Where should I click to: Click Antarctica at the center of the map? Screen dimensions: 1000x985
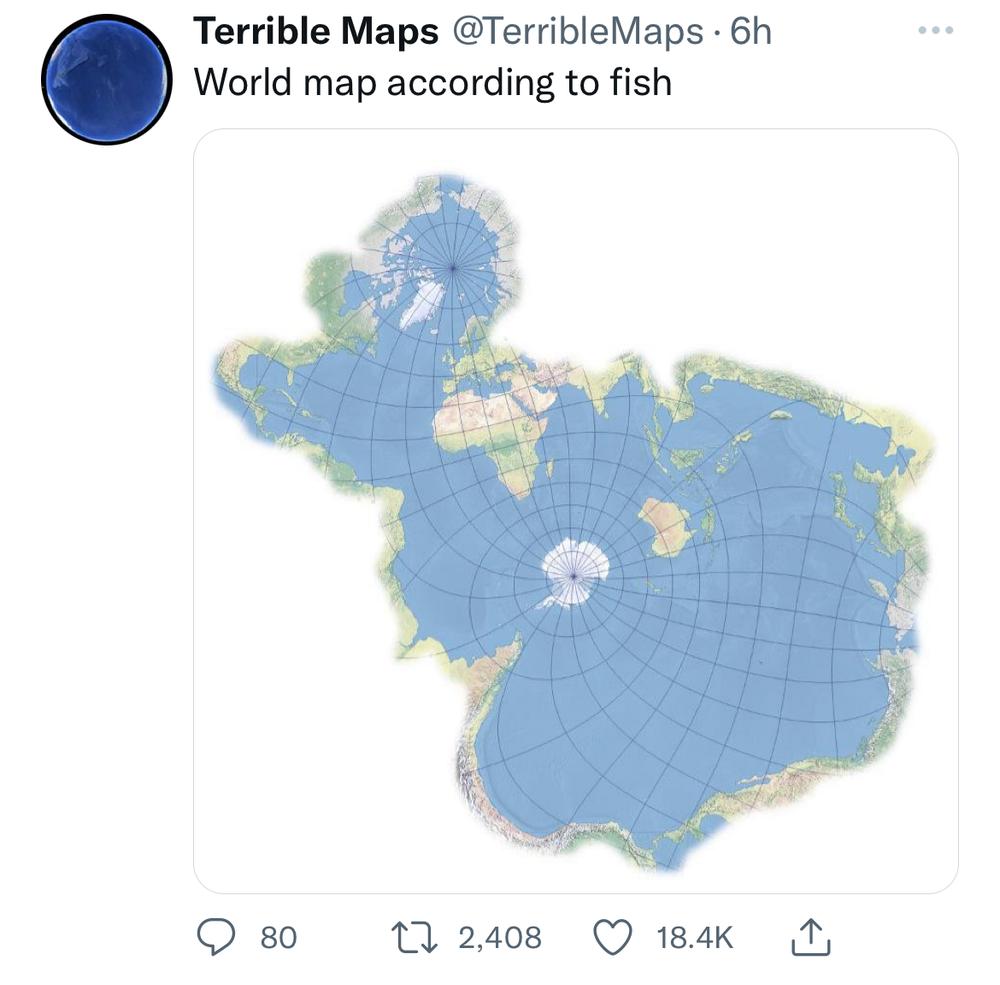pos(575,573)
